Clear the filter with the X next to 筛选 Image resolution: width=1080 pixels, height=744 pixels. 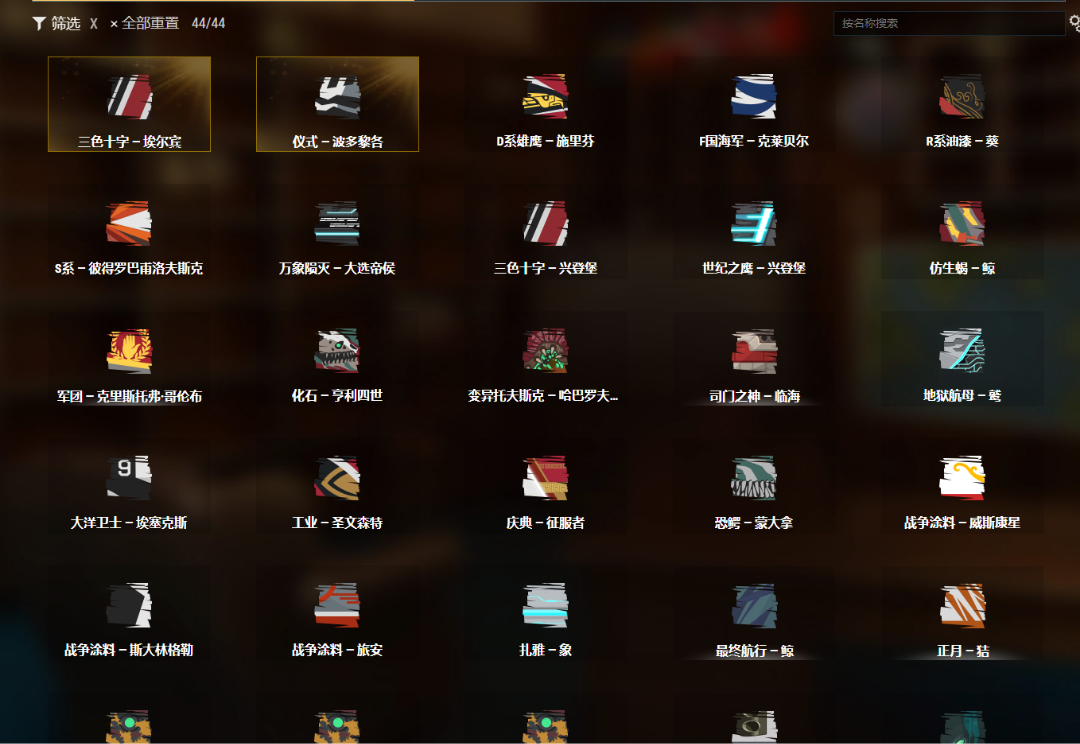click(x=94, y=23)
